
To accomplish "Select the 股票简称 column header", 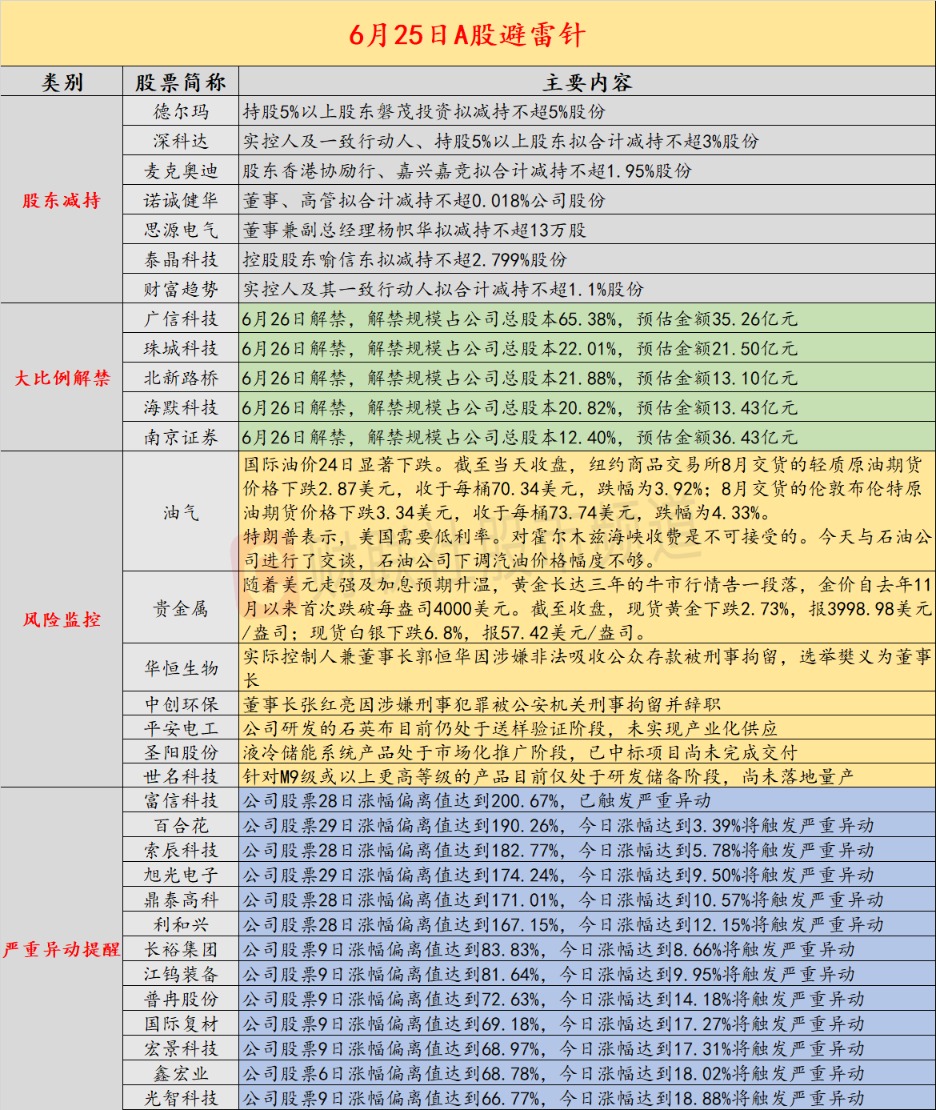I will [x=181, y=82].
